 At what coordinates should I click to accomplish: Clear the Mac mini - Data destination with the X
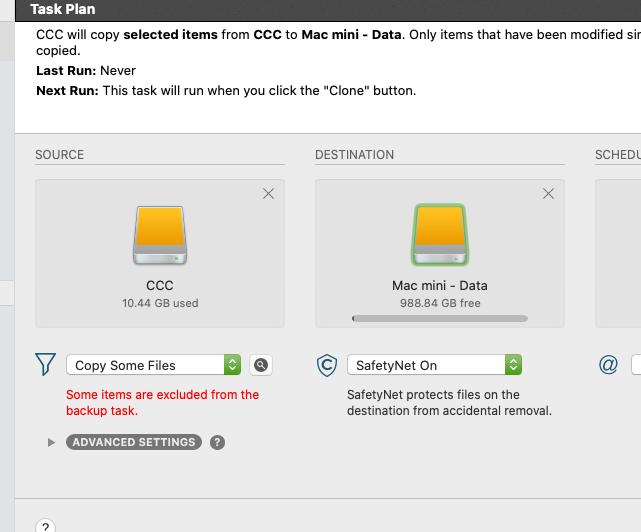point(549,194)
